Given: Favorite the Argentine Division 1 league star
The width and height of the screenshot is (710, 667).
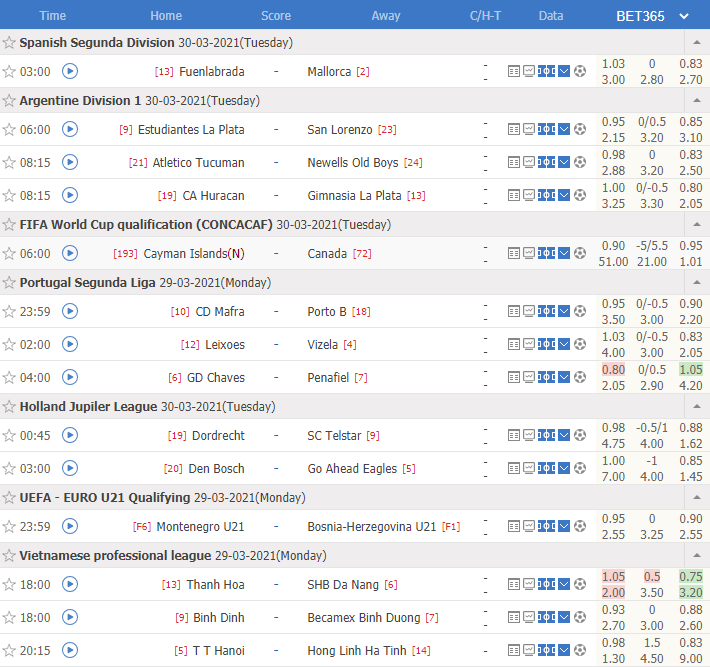Looking at the screenshot, I should click(x=9, y=101).
